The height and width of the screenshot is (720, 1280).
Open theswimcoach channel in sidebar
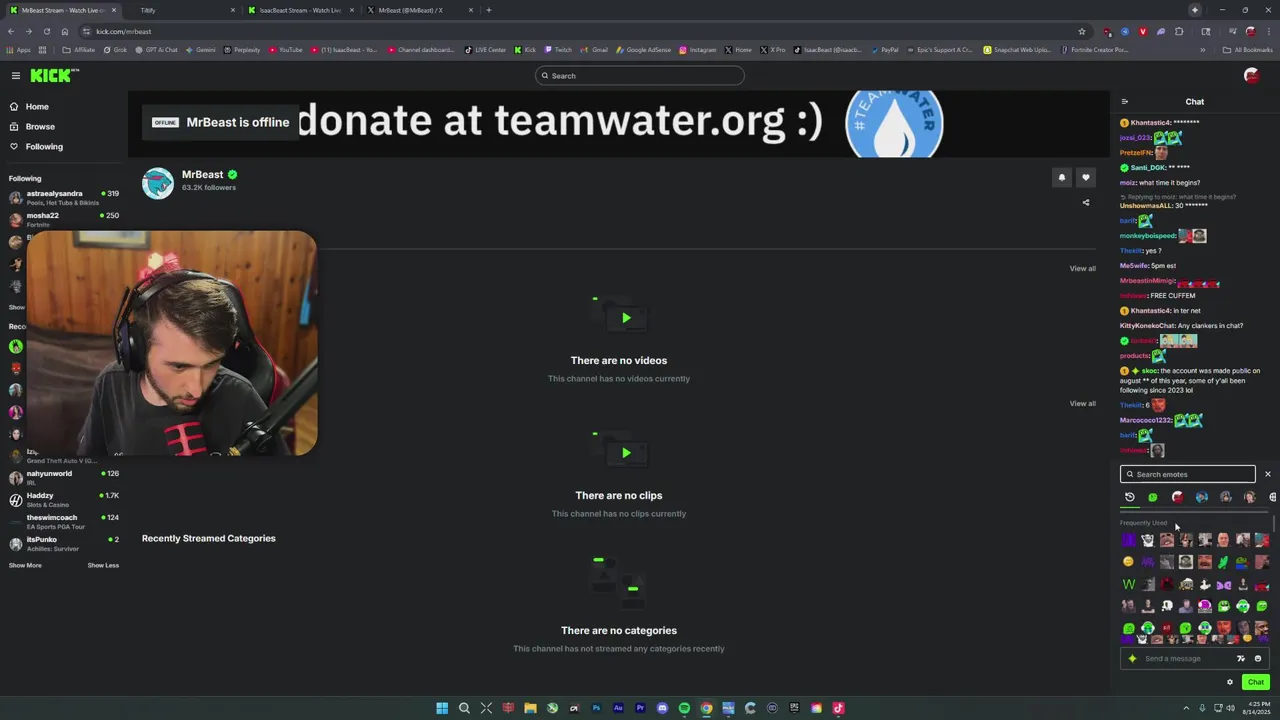[x=64, y=521]
